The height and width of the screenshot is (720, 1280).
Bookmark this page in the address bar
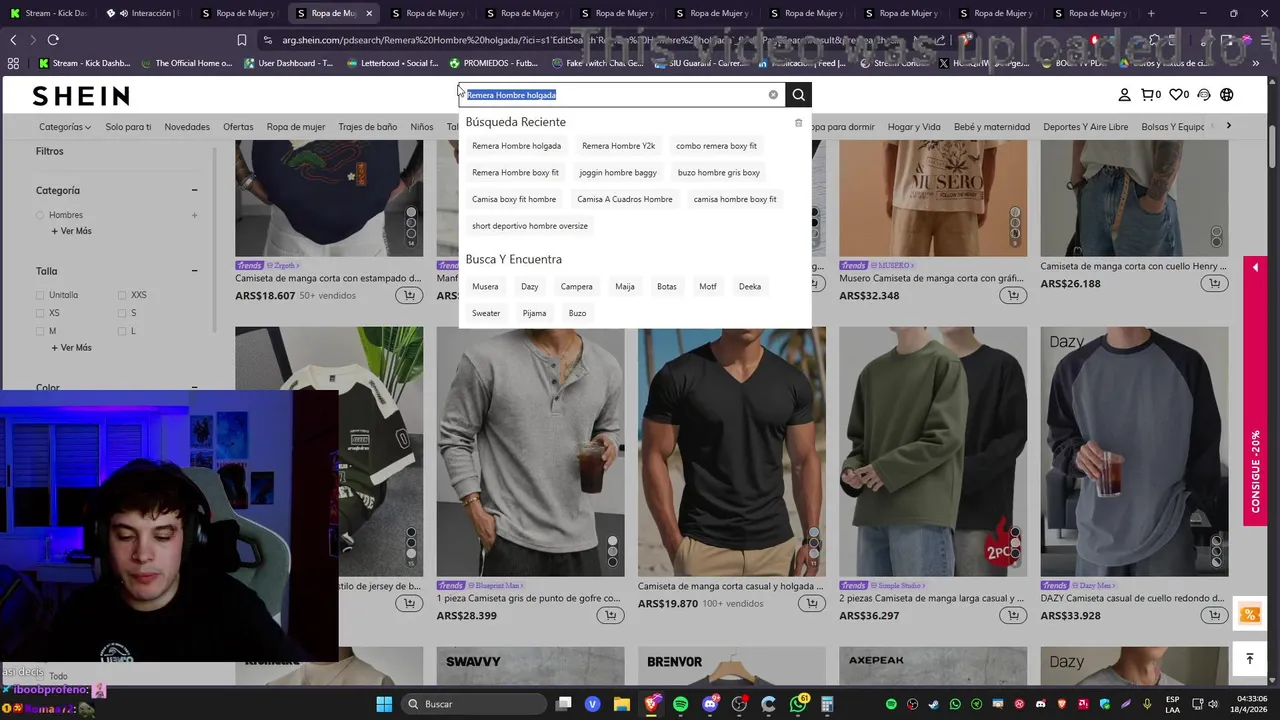pyautogui.click(x=242, y=40)
